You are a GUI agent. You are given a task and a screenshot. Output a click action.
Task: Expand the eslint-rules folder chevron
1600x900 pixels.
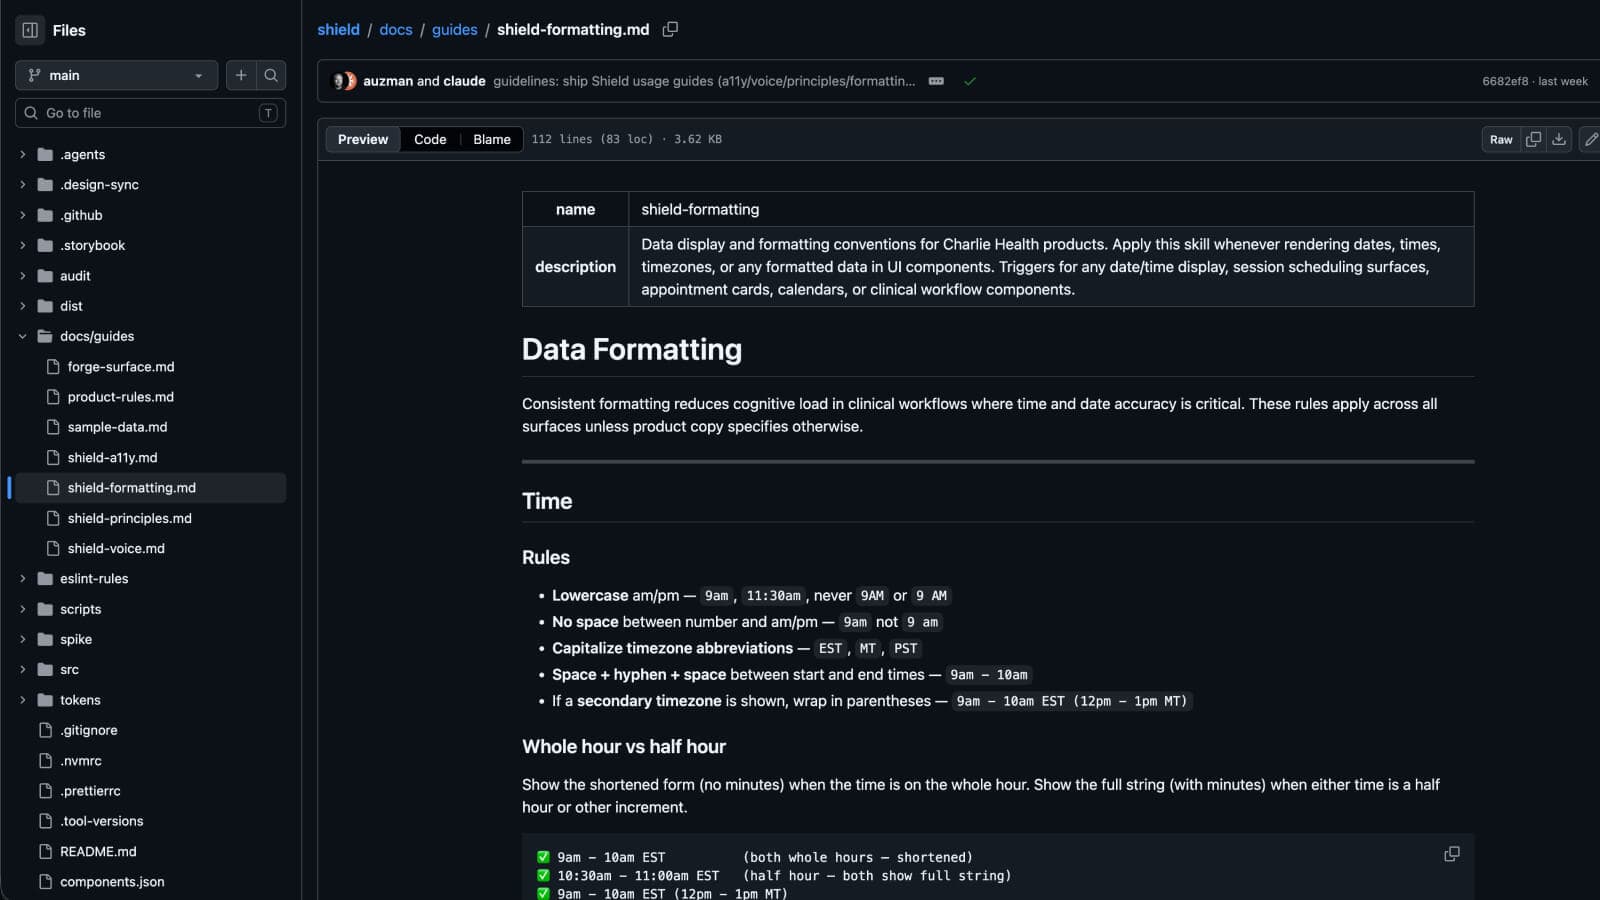[x=23, y=579]
